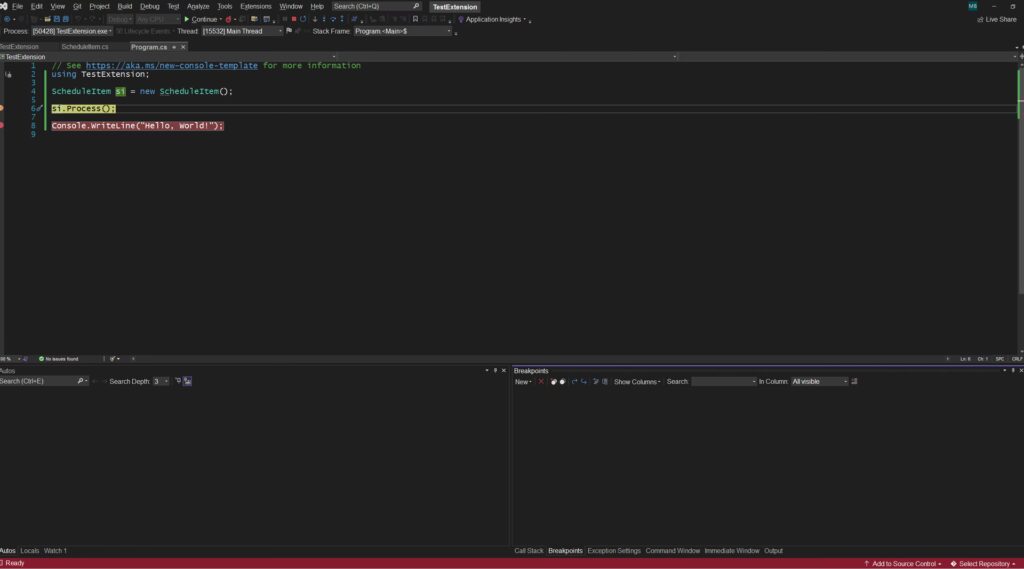Open the Process dropdown showing TestExtension.exe
The image size is (1024, 569).
pos(72,31)
